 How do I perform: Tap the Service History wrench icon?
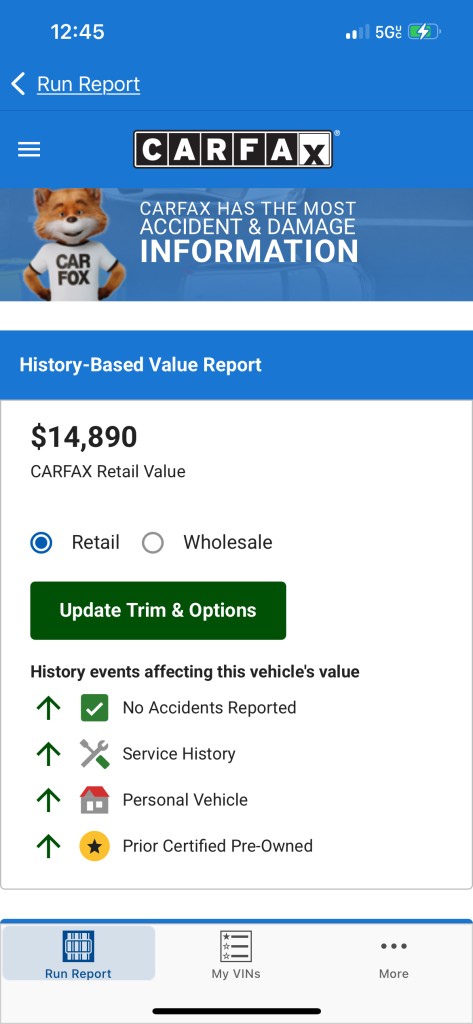click(x=95, y=754)
